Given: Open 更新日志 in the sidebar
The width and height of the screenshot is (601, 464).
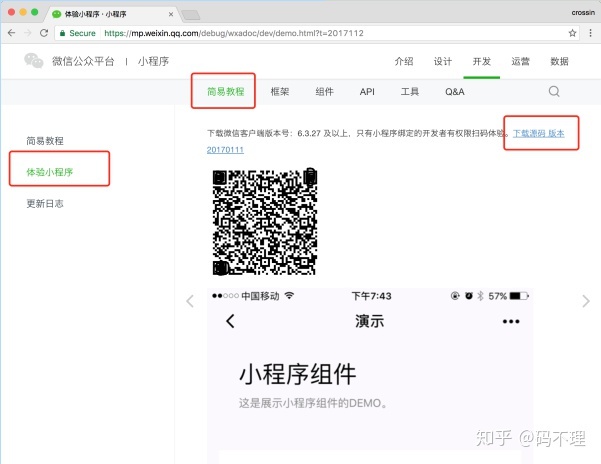Looking at the screenshot, I should click(44, 204).
